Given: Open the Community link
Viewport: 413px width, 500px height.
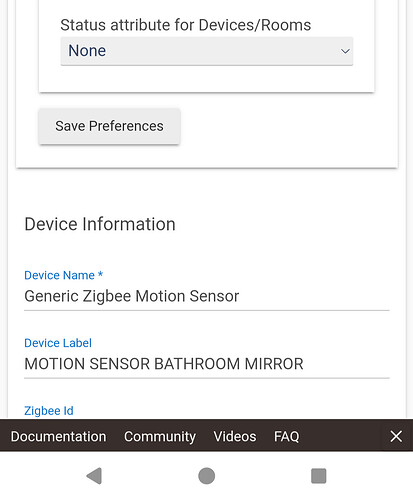Looking at the screenshot, I should (160, 436).
